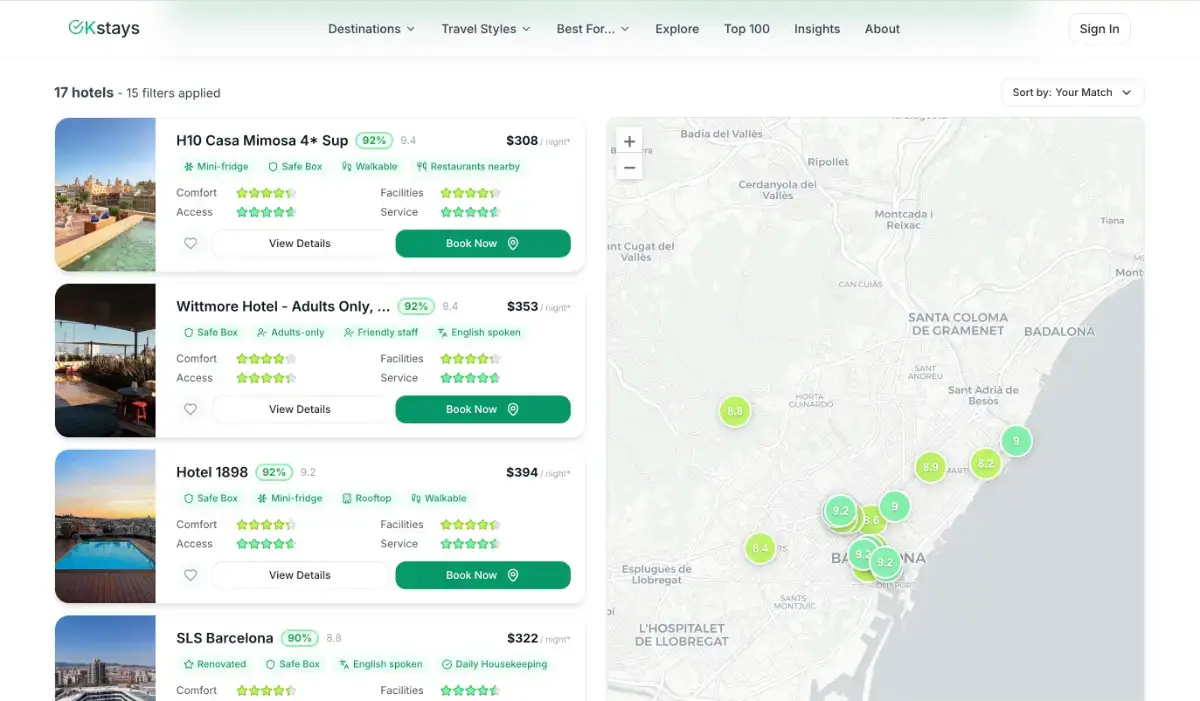This screenshot has width=1200, height=701.
Task: Click Adults-only tag on Wittmore Hotel
Action: click(x=290, y=333)
